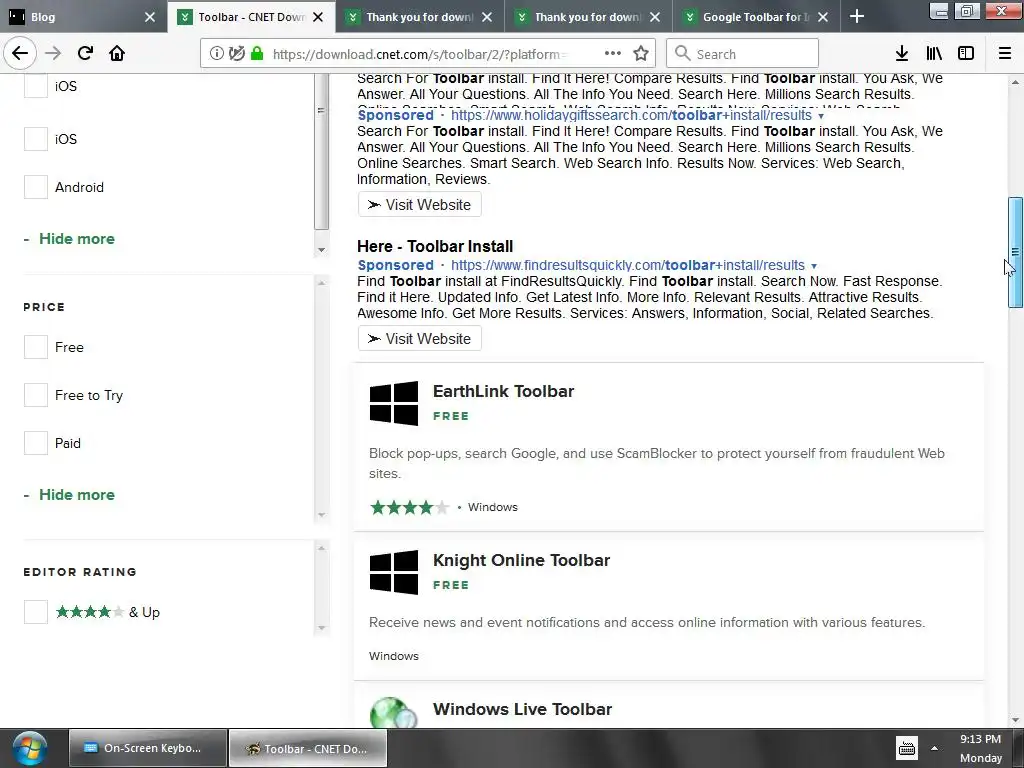Click price filter scroll up arrow
This screenshot has width=1024, height=768.
coord(321,283)
